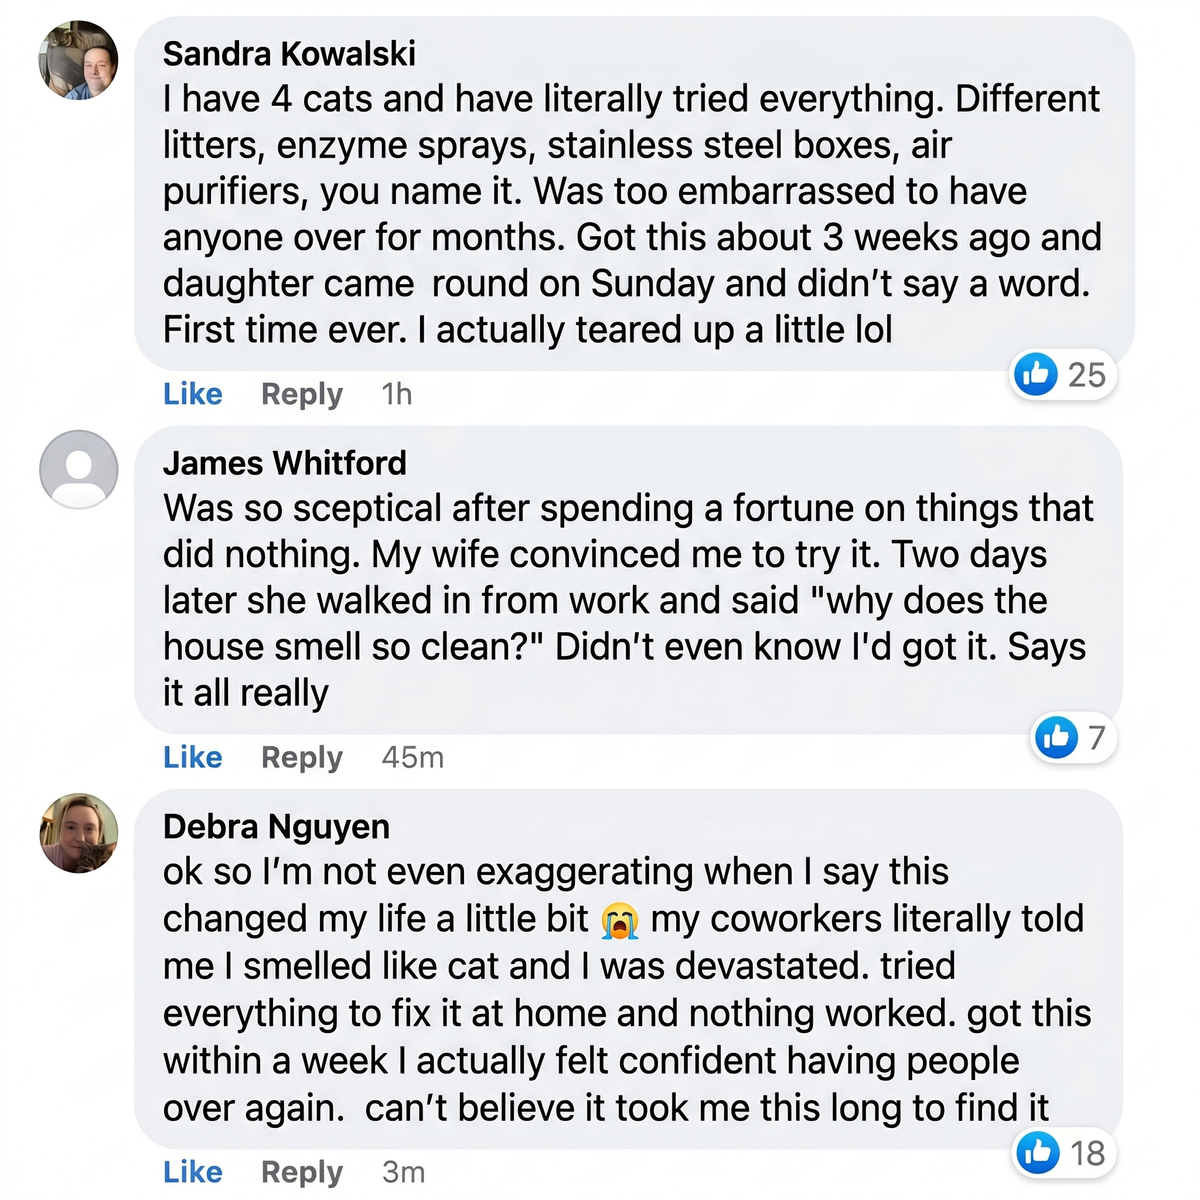Open Debra Nguyen's profile picture
The width and height of the screenshot is (1200, 1200).
coord(78,834)
